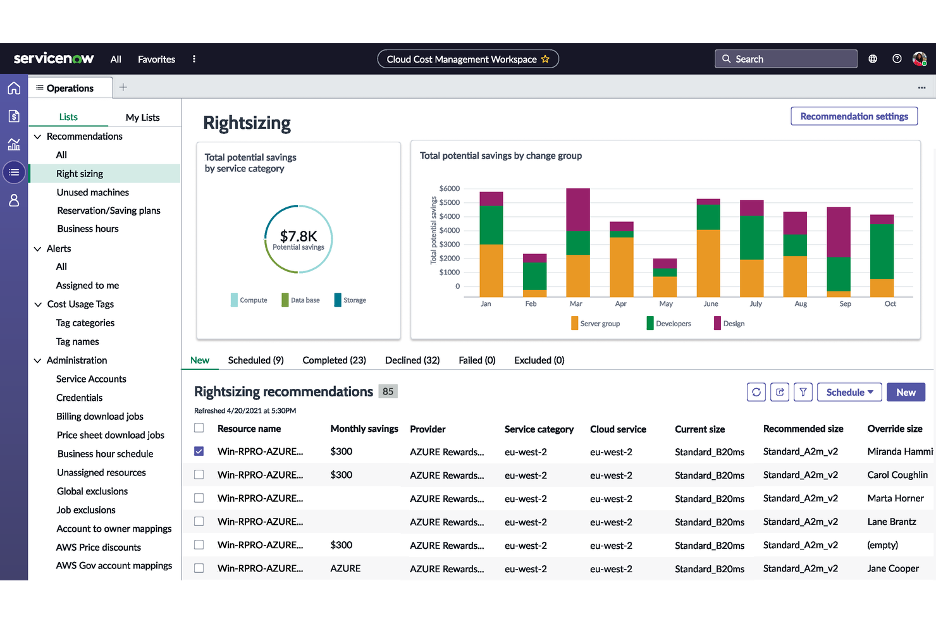This screenshot has height=624, width=936.
Task: Open Recommendation settings
Action: (853, 116)
